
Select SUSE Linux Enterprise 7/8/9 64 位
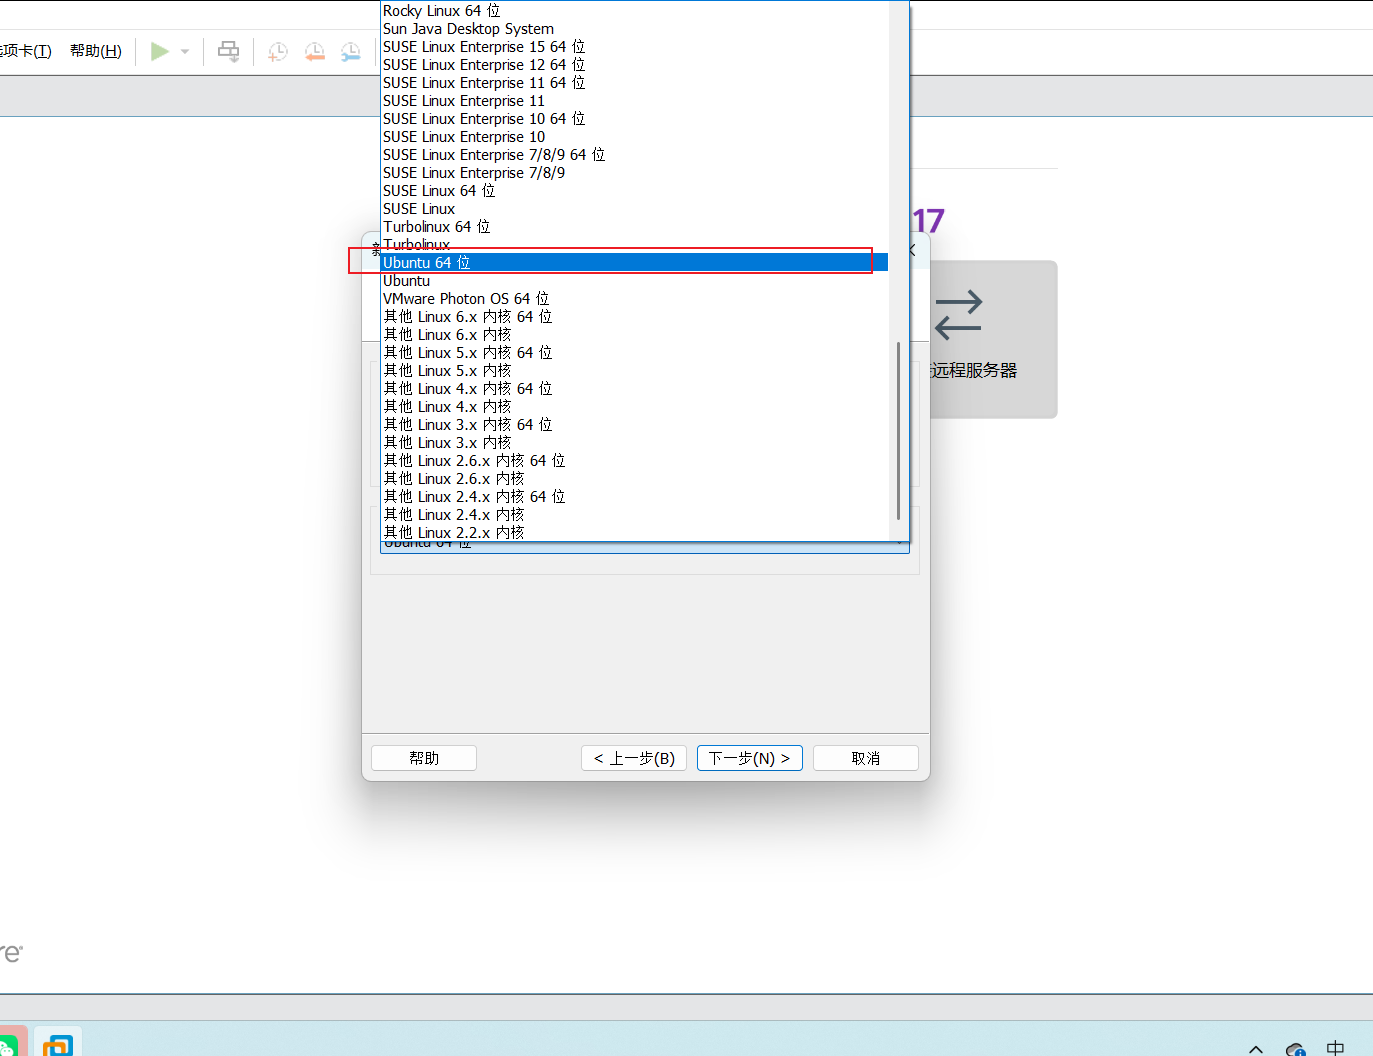point(634,155)
